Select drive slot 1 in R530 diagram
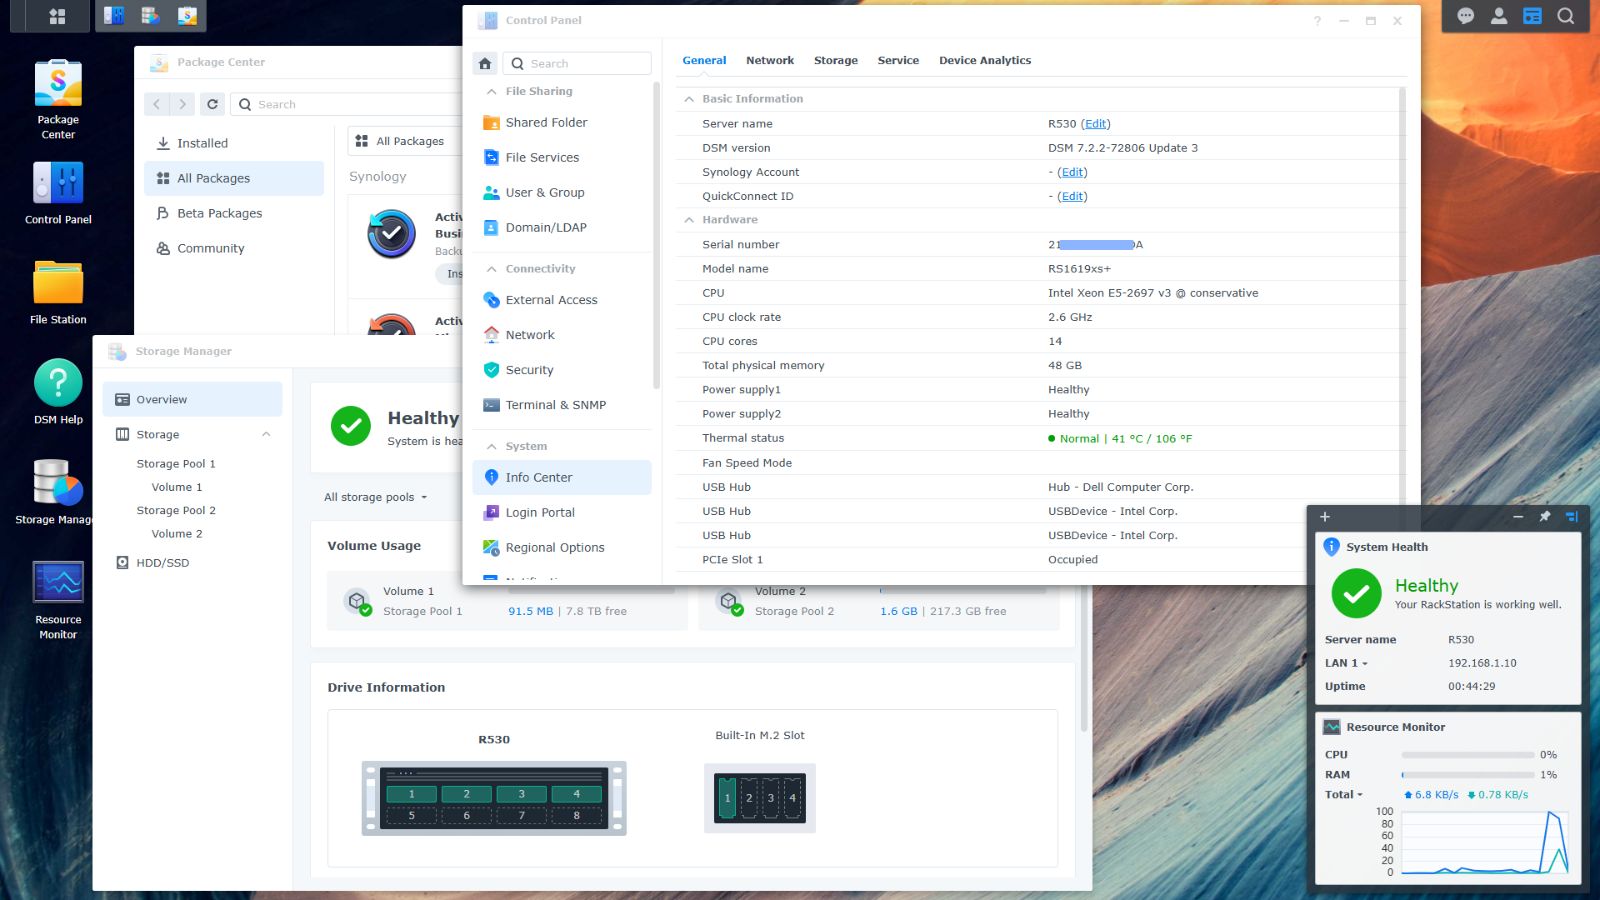Viewport: 1600px width, 900px height. tap(412, 794)
